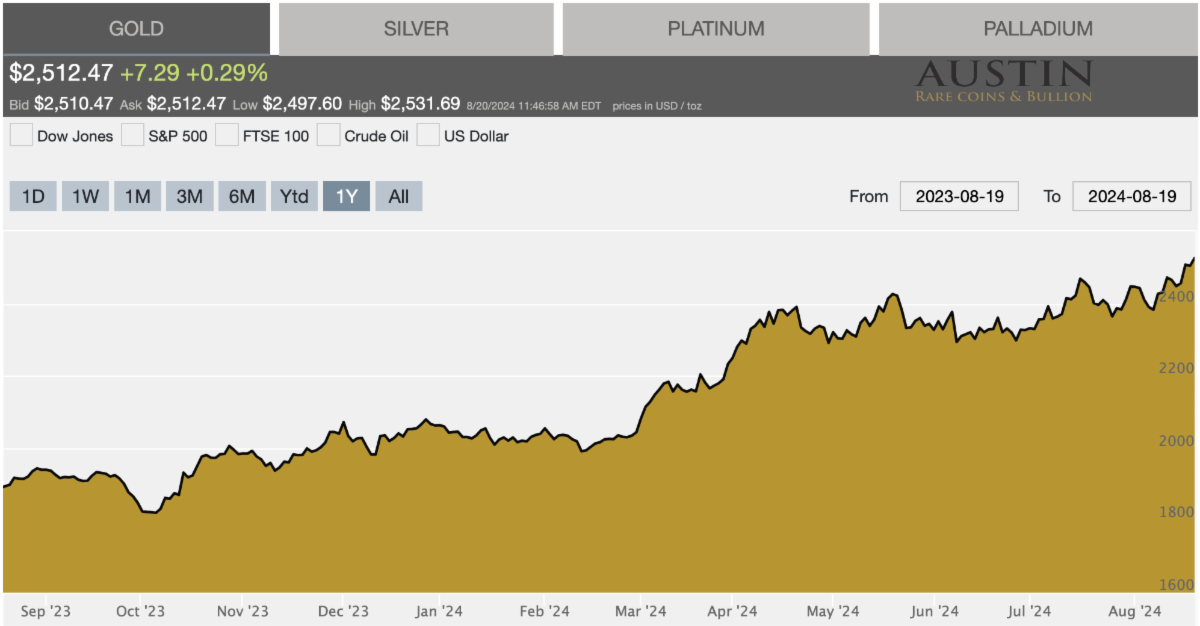Show the 3M chart range

pyautogui.click(x=189, y=196)
